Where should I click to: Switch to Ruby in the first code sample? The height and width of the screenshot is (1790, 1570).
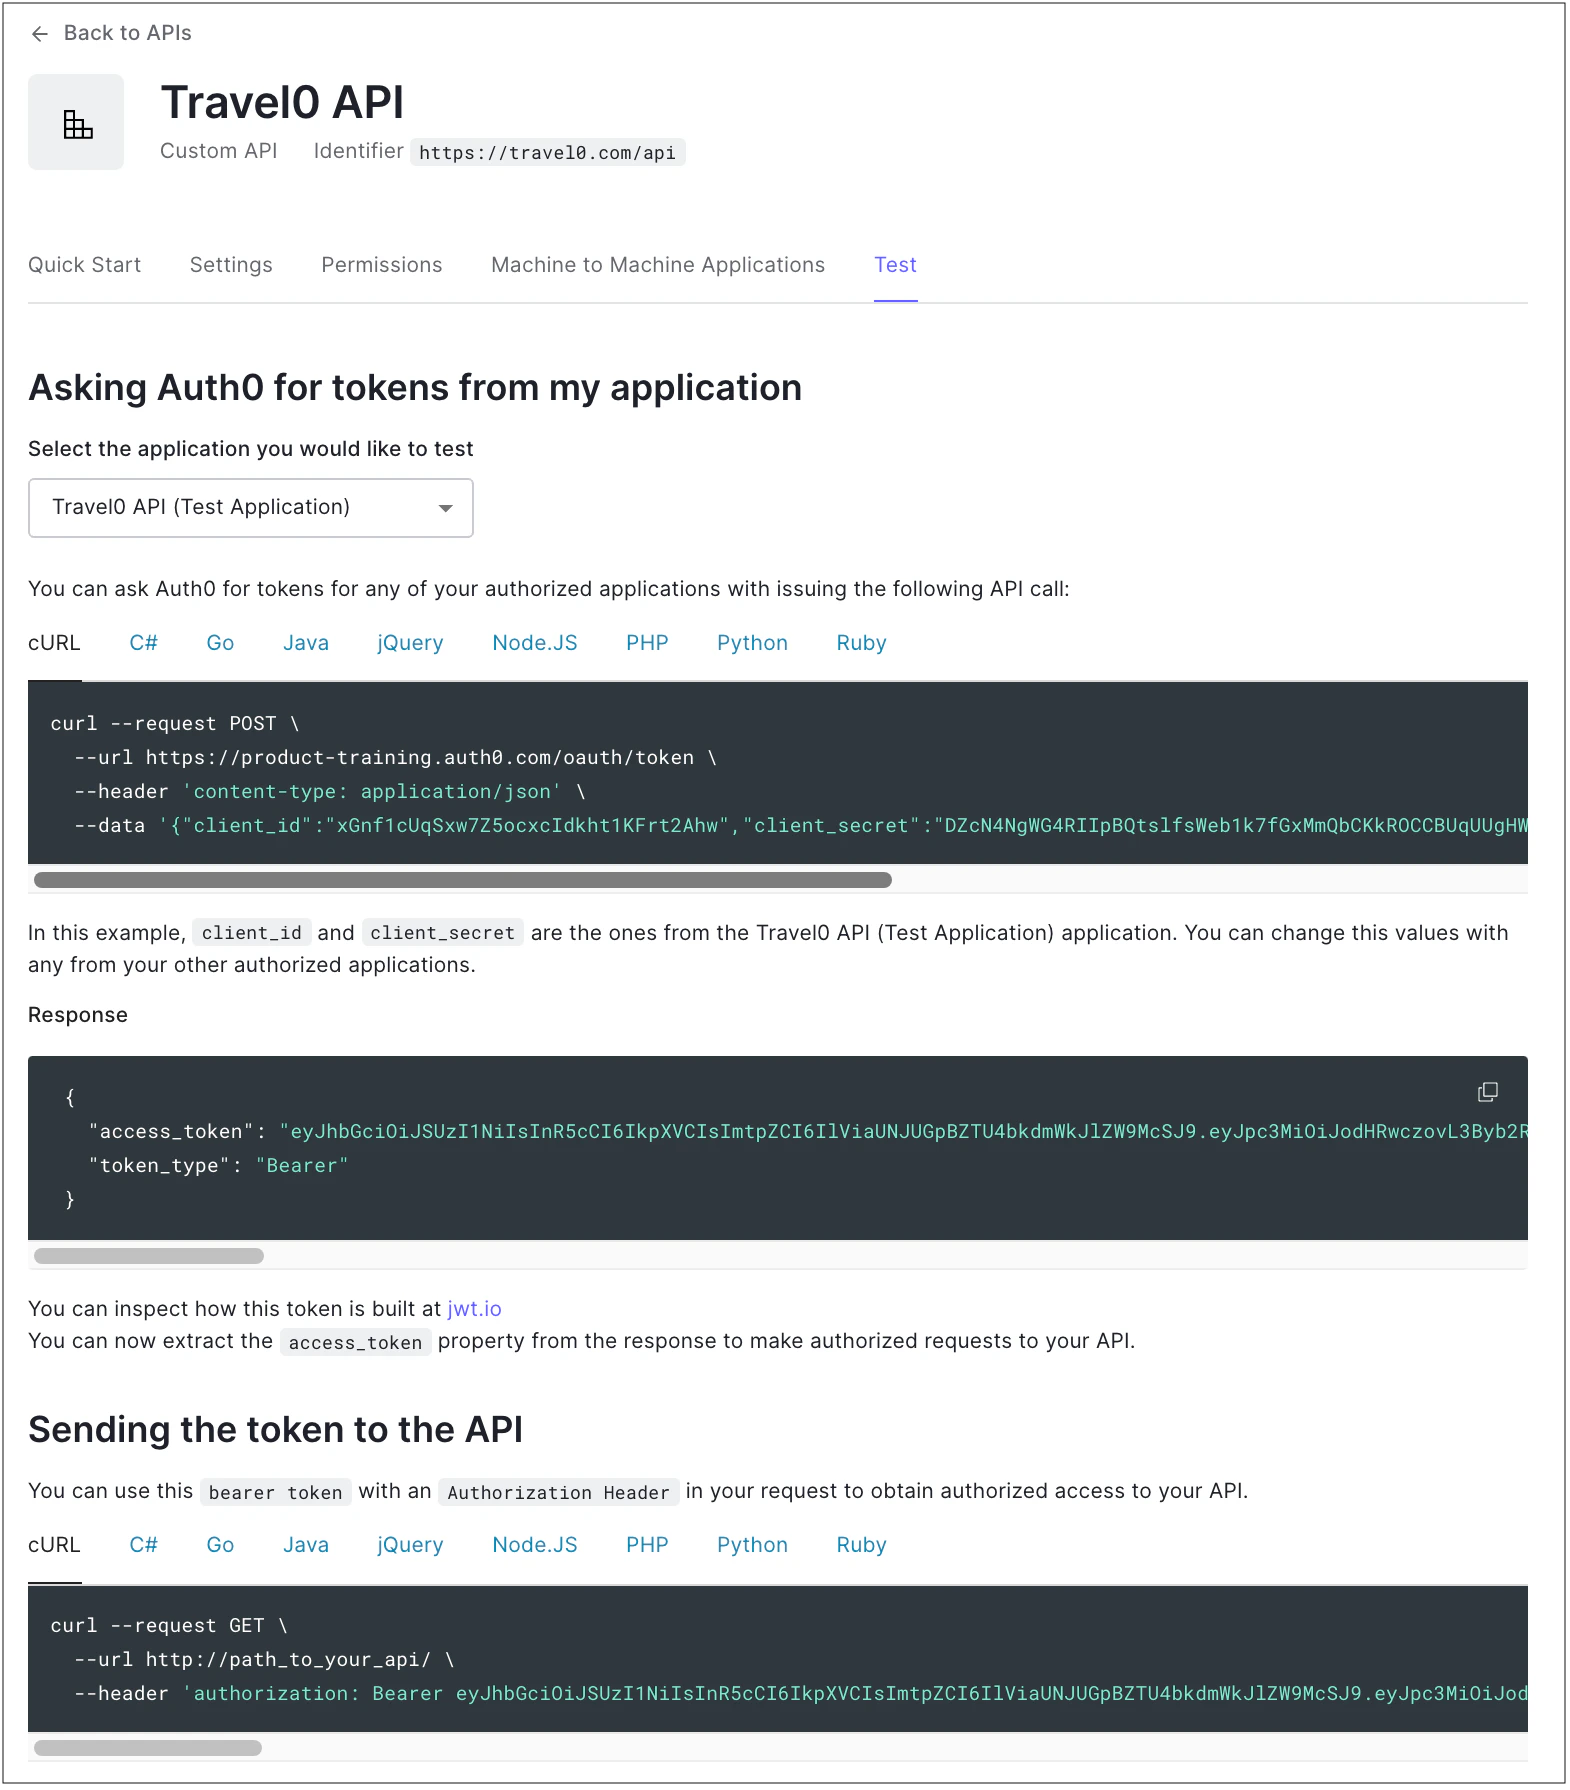(860, 642)
